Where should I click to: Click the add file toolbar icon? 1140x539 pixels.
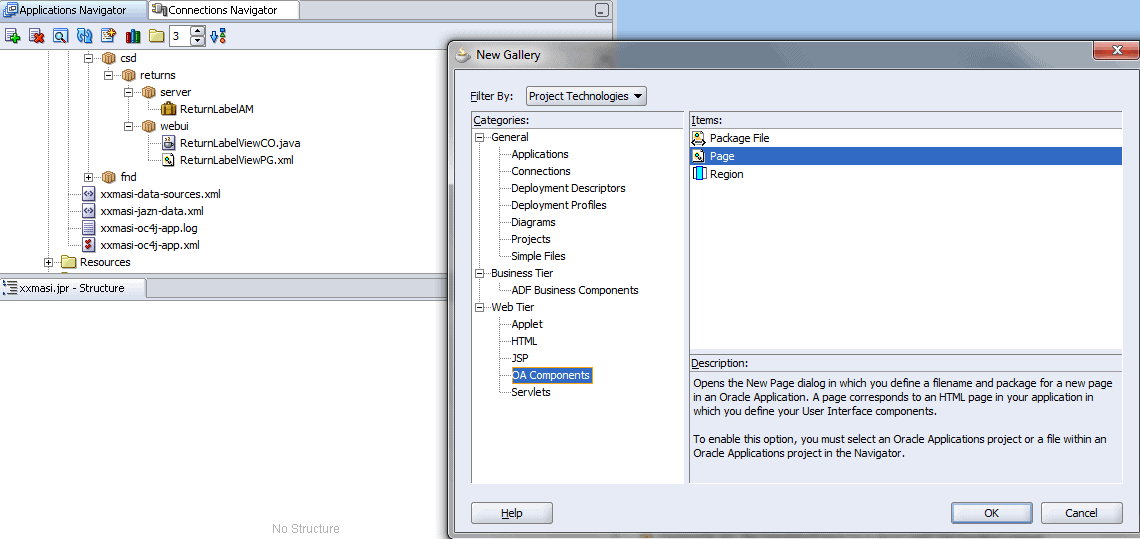[12, 36]
